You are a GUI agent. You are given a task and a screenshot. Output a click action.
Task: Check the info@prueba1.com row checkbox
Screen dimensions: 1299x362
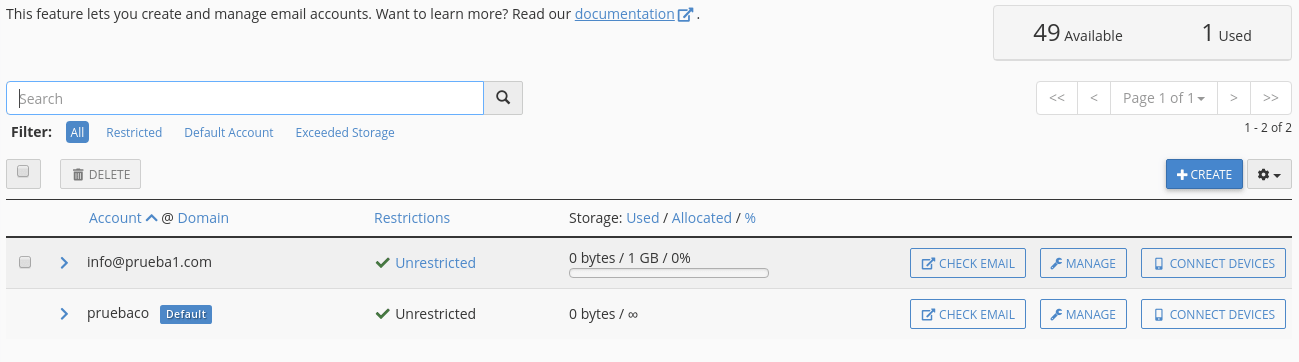pos(25,262)
